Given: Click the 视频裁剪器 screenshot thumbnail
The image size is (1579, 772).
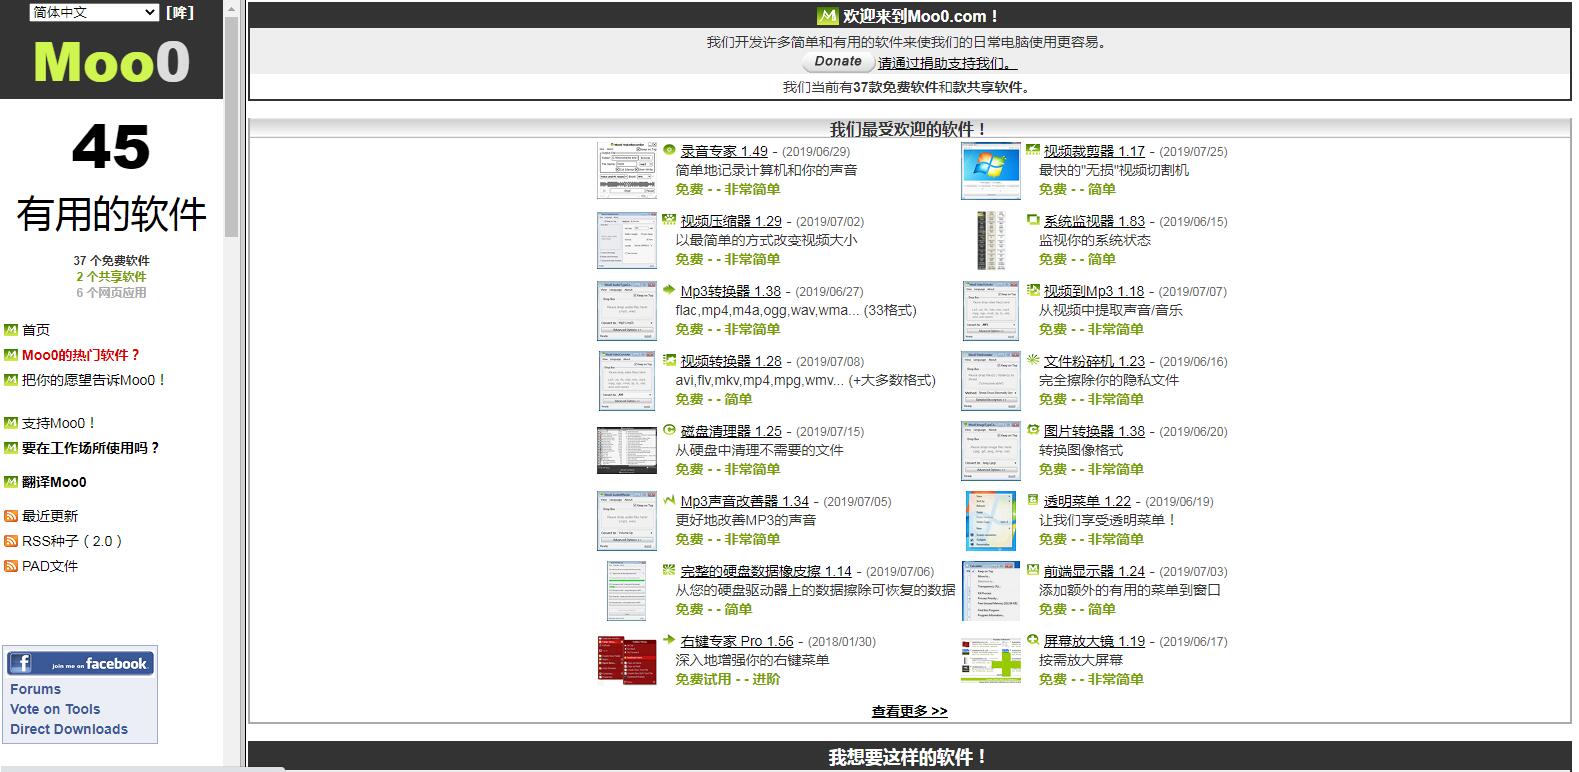Looking at the screenshot, I should tap(990, 171).
